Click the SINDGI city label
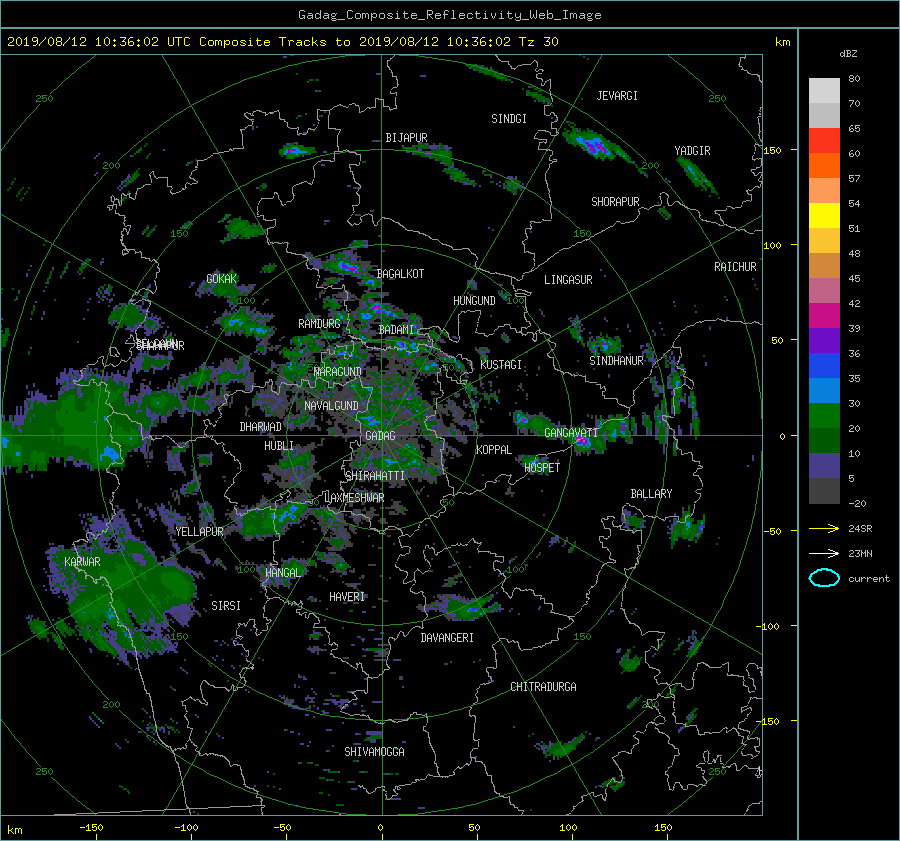Screen dimensions: 900x841 tap(509, 118)
